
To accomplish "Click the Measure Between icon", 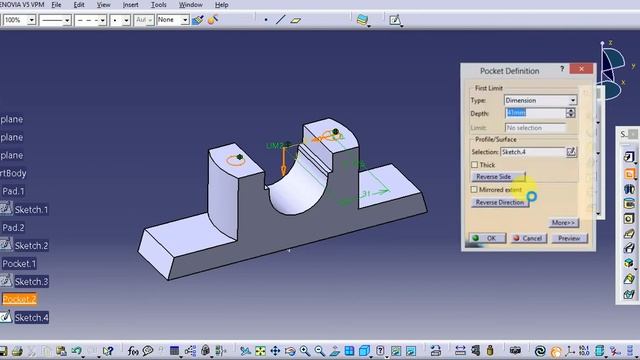I will pos(460,351).
